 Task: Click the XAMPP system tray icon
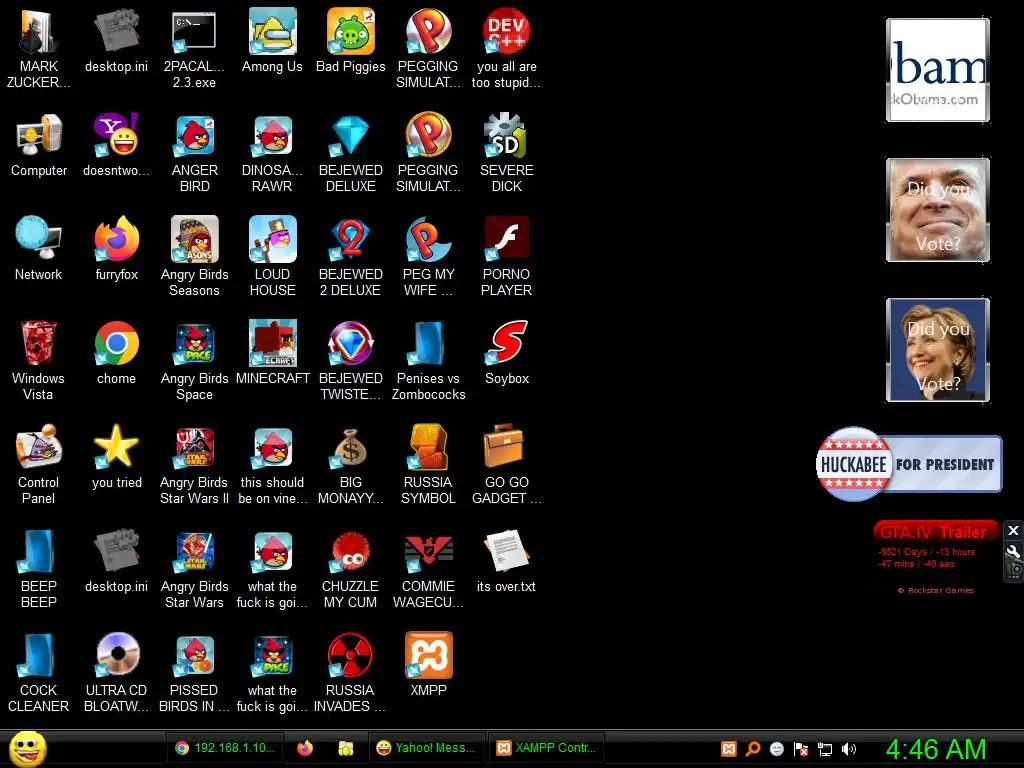729,749
